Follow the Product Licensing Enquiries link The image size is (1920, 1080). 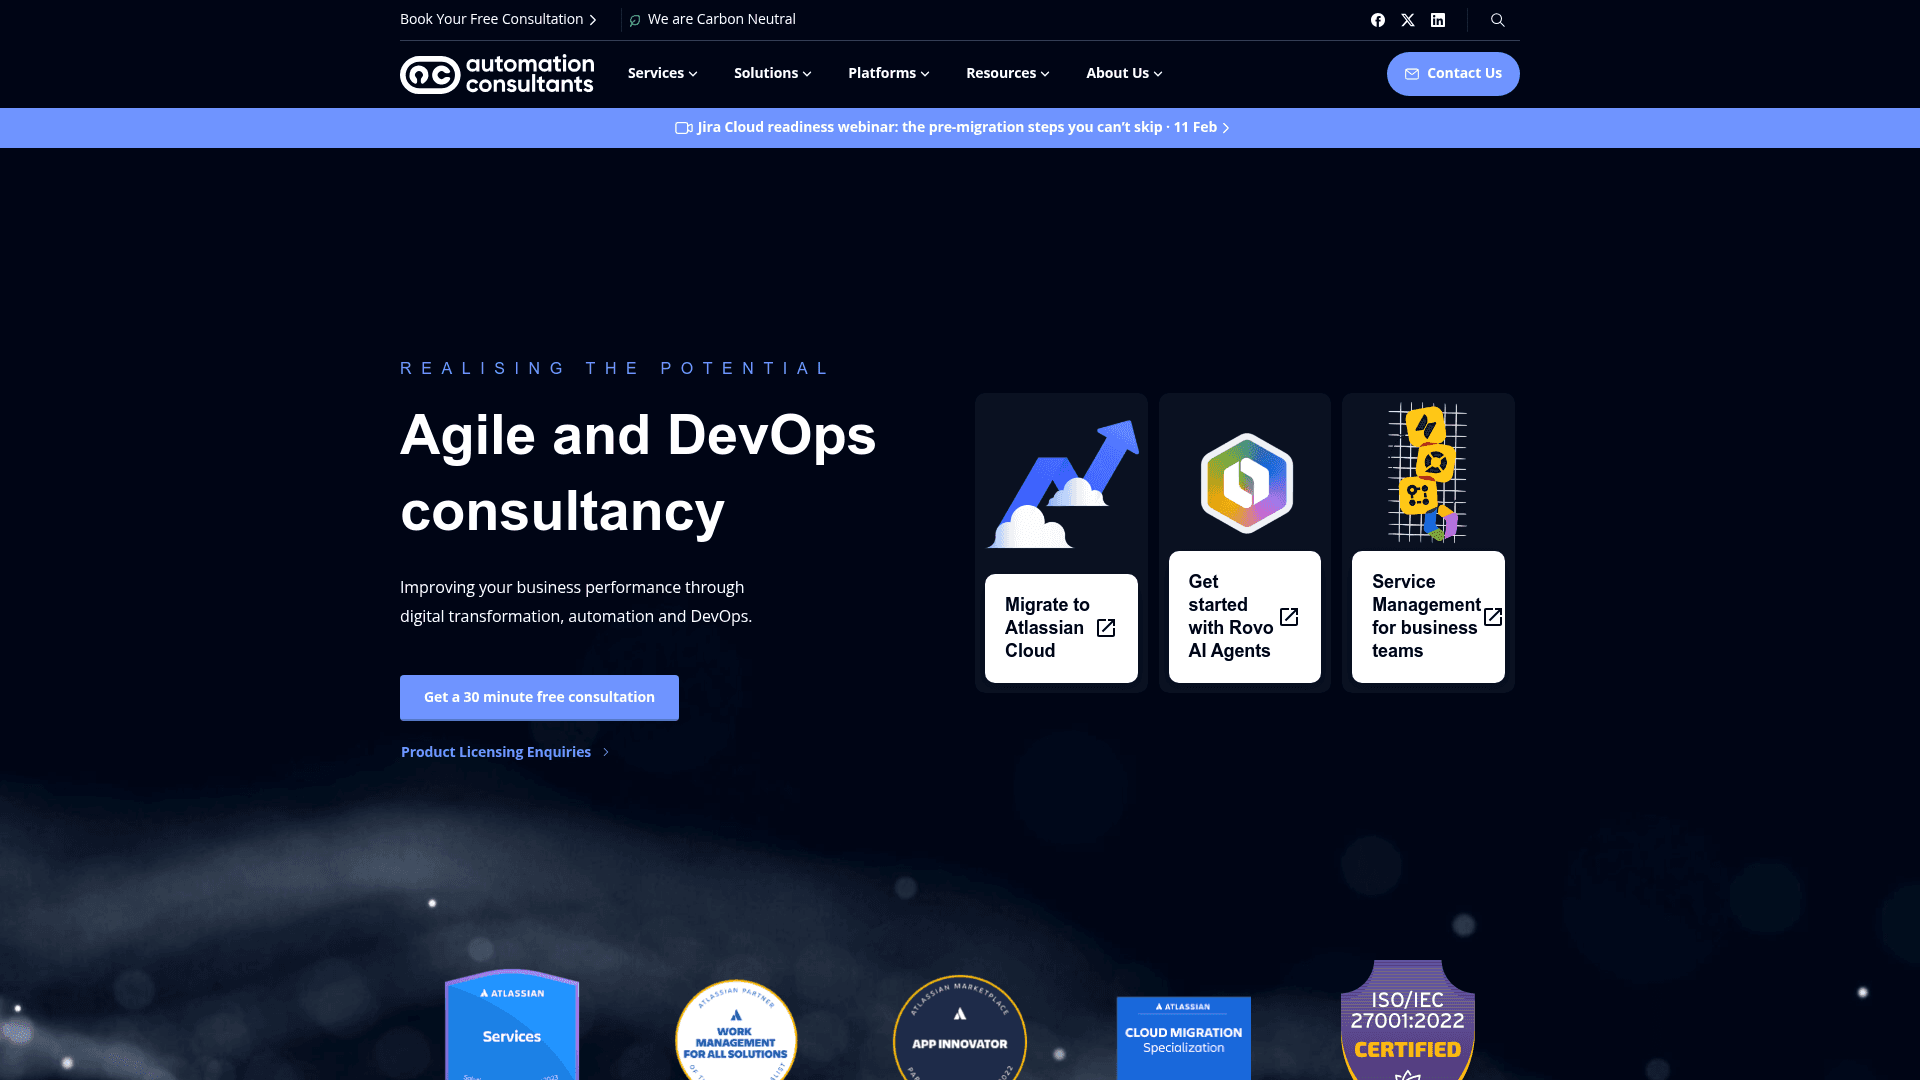click(495, 751)
